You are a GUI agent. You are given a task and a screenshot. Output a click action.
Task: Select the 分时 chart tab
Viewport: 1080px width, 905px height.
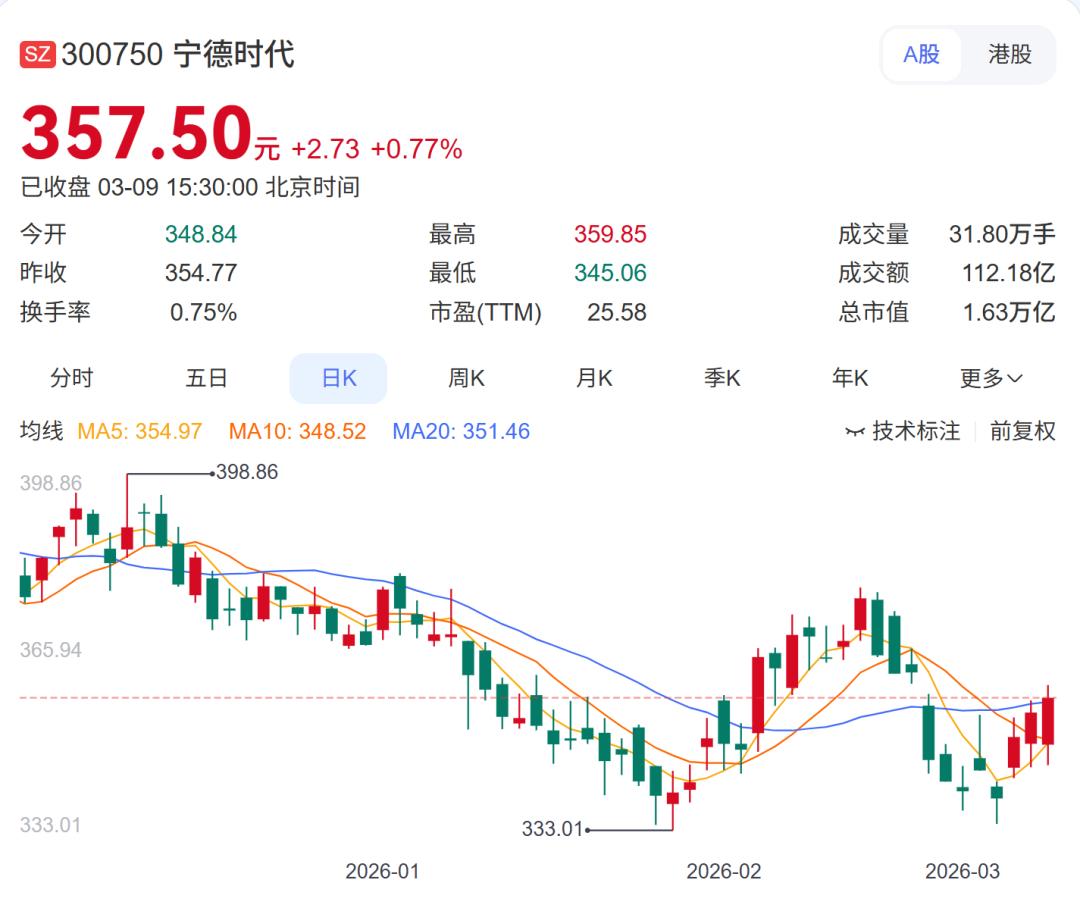72,378
